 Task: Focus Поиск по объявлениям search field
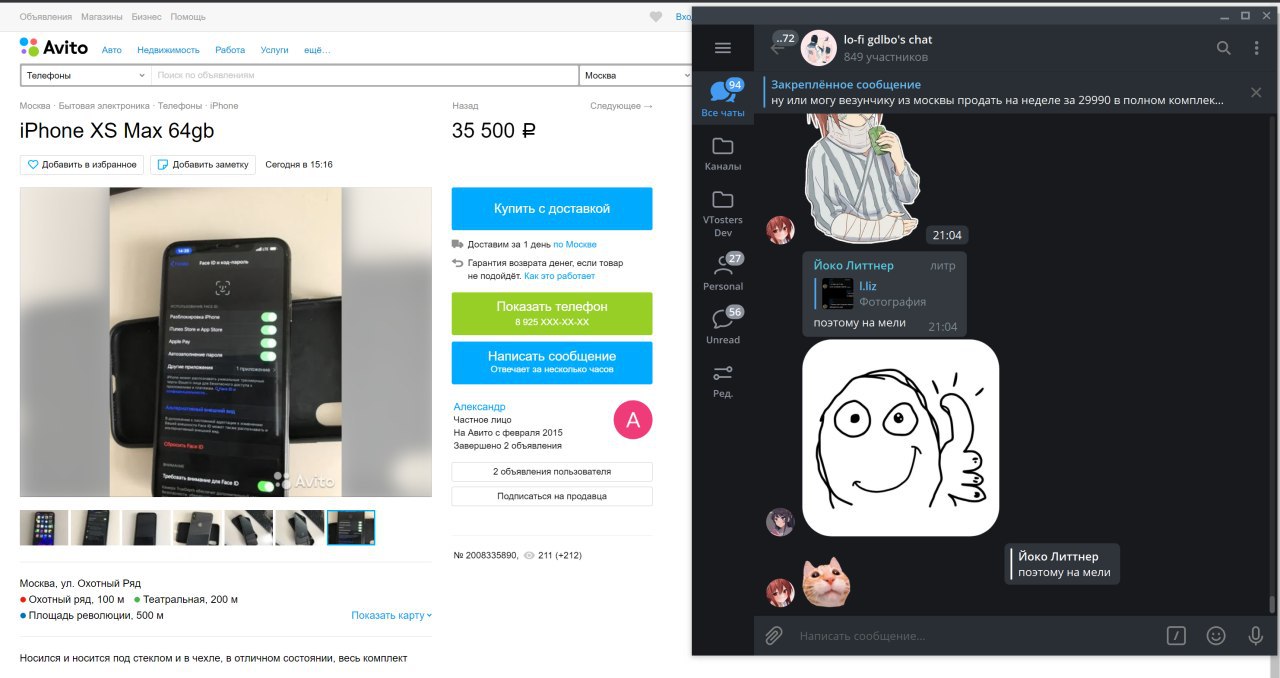[365, 75]
